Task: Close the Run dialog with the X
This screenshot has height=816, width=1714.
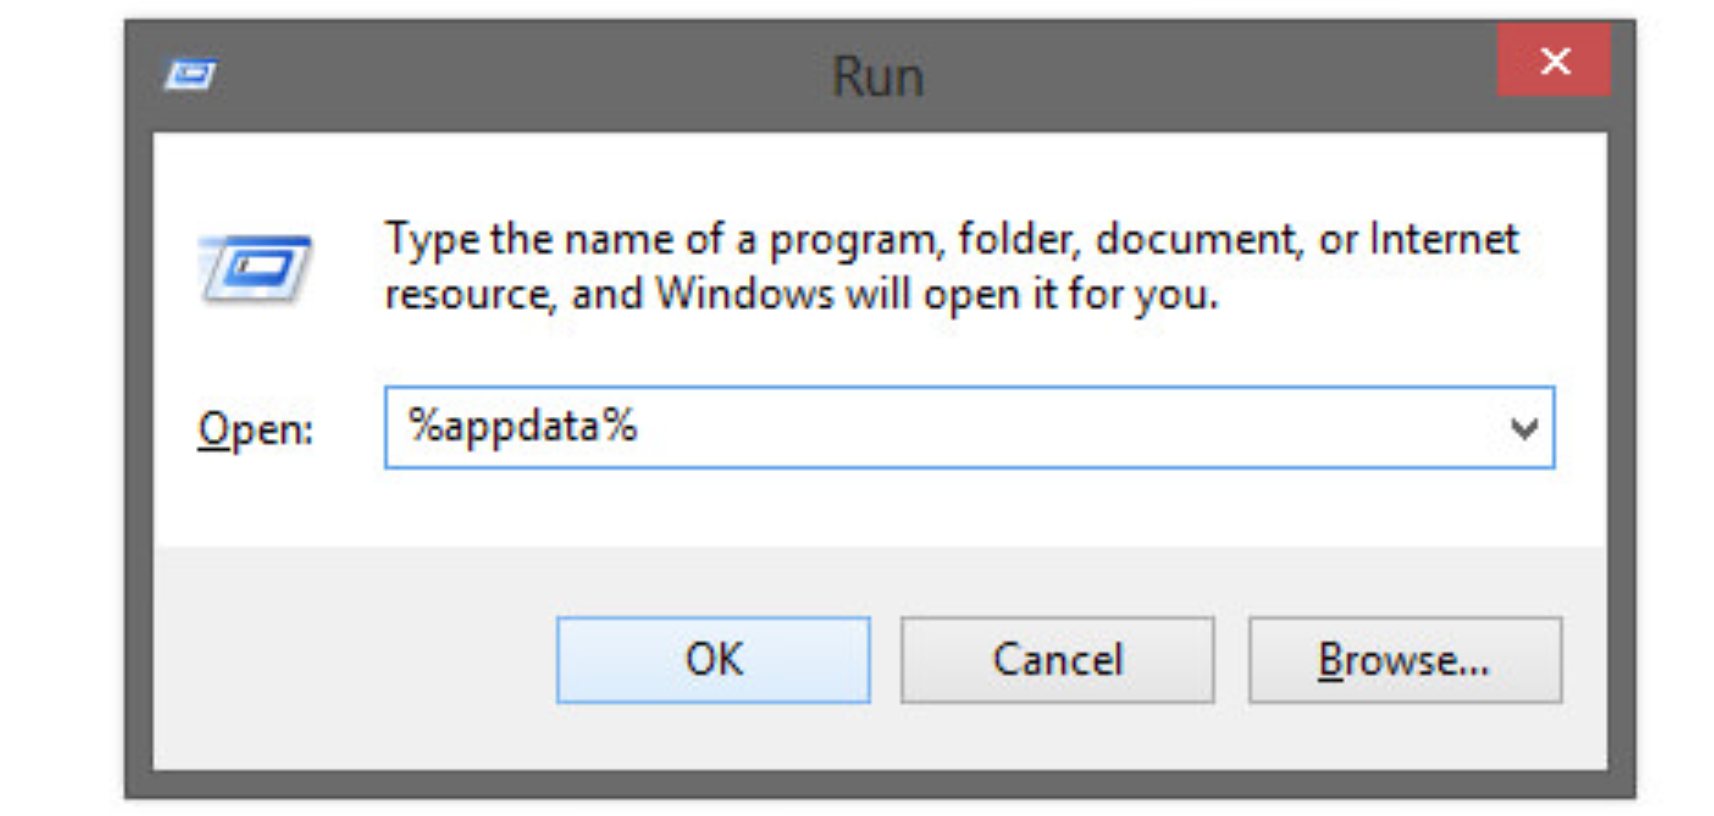Action: click(1554, 61)
